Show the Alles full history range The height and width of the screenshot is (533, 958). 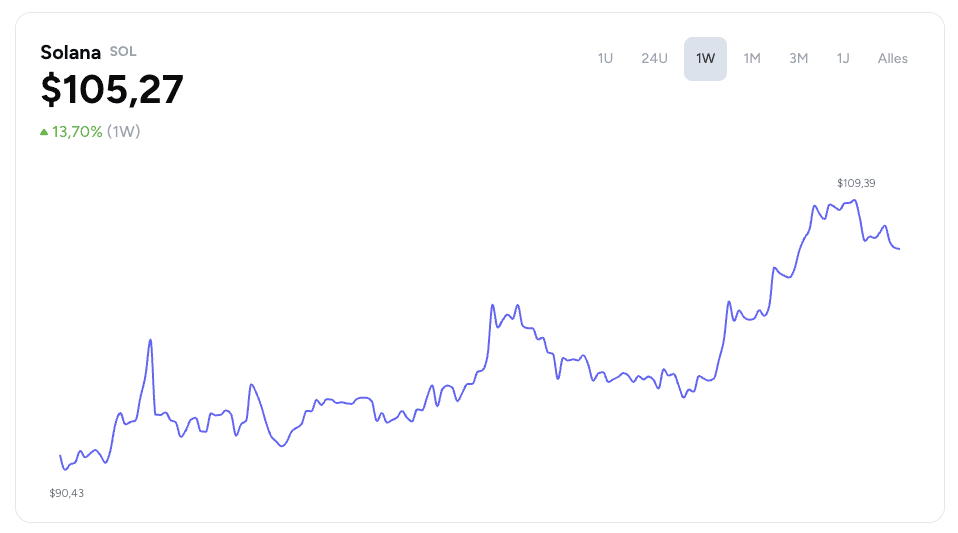892,59
